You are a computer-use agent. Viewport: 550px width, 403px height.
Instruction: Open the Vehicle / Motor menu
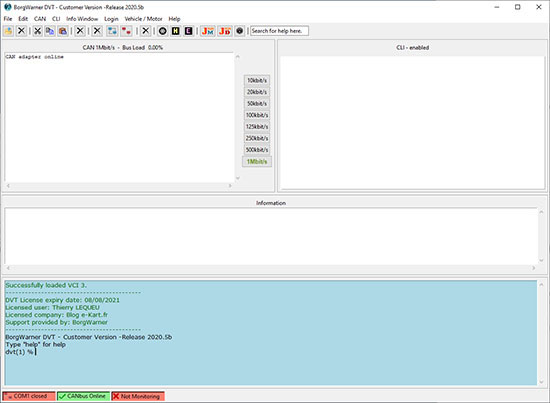coord(143,19)
